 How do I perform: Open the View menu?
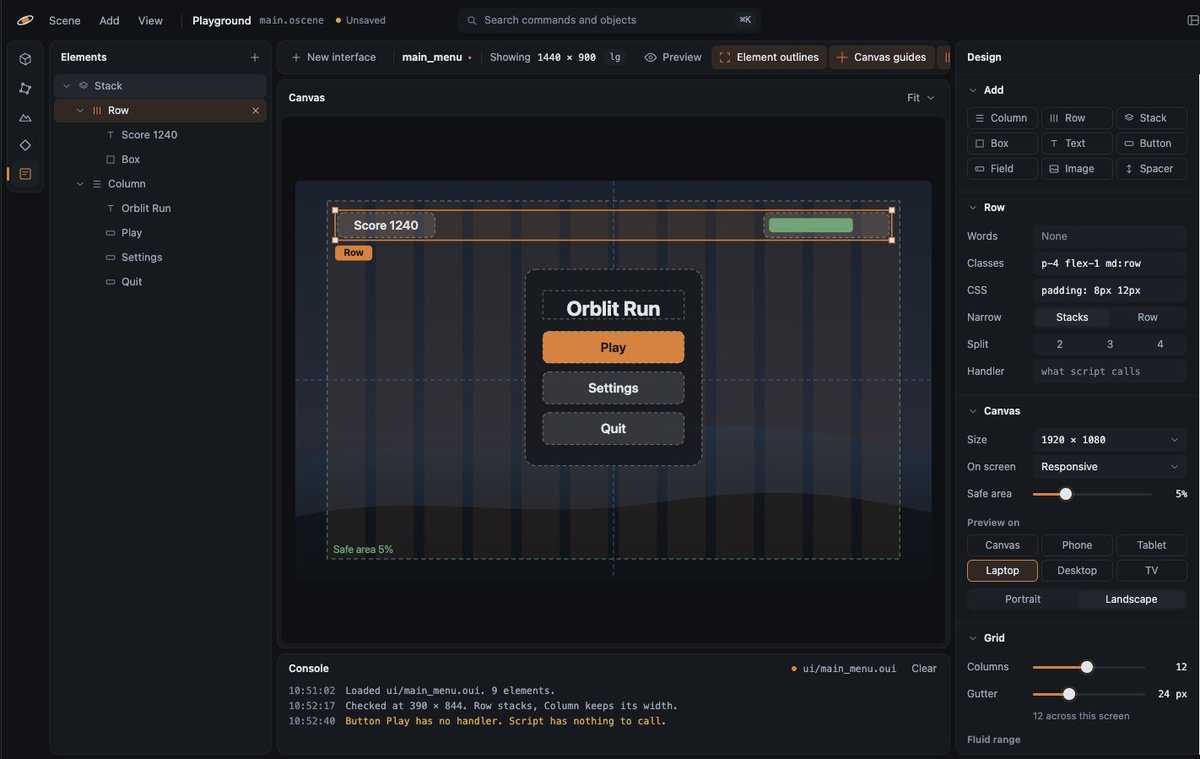pos(150,20)
